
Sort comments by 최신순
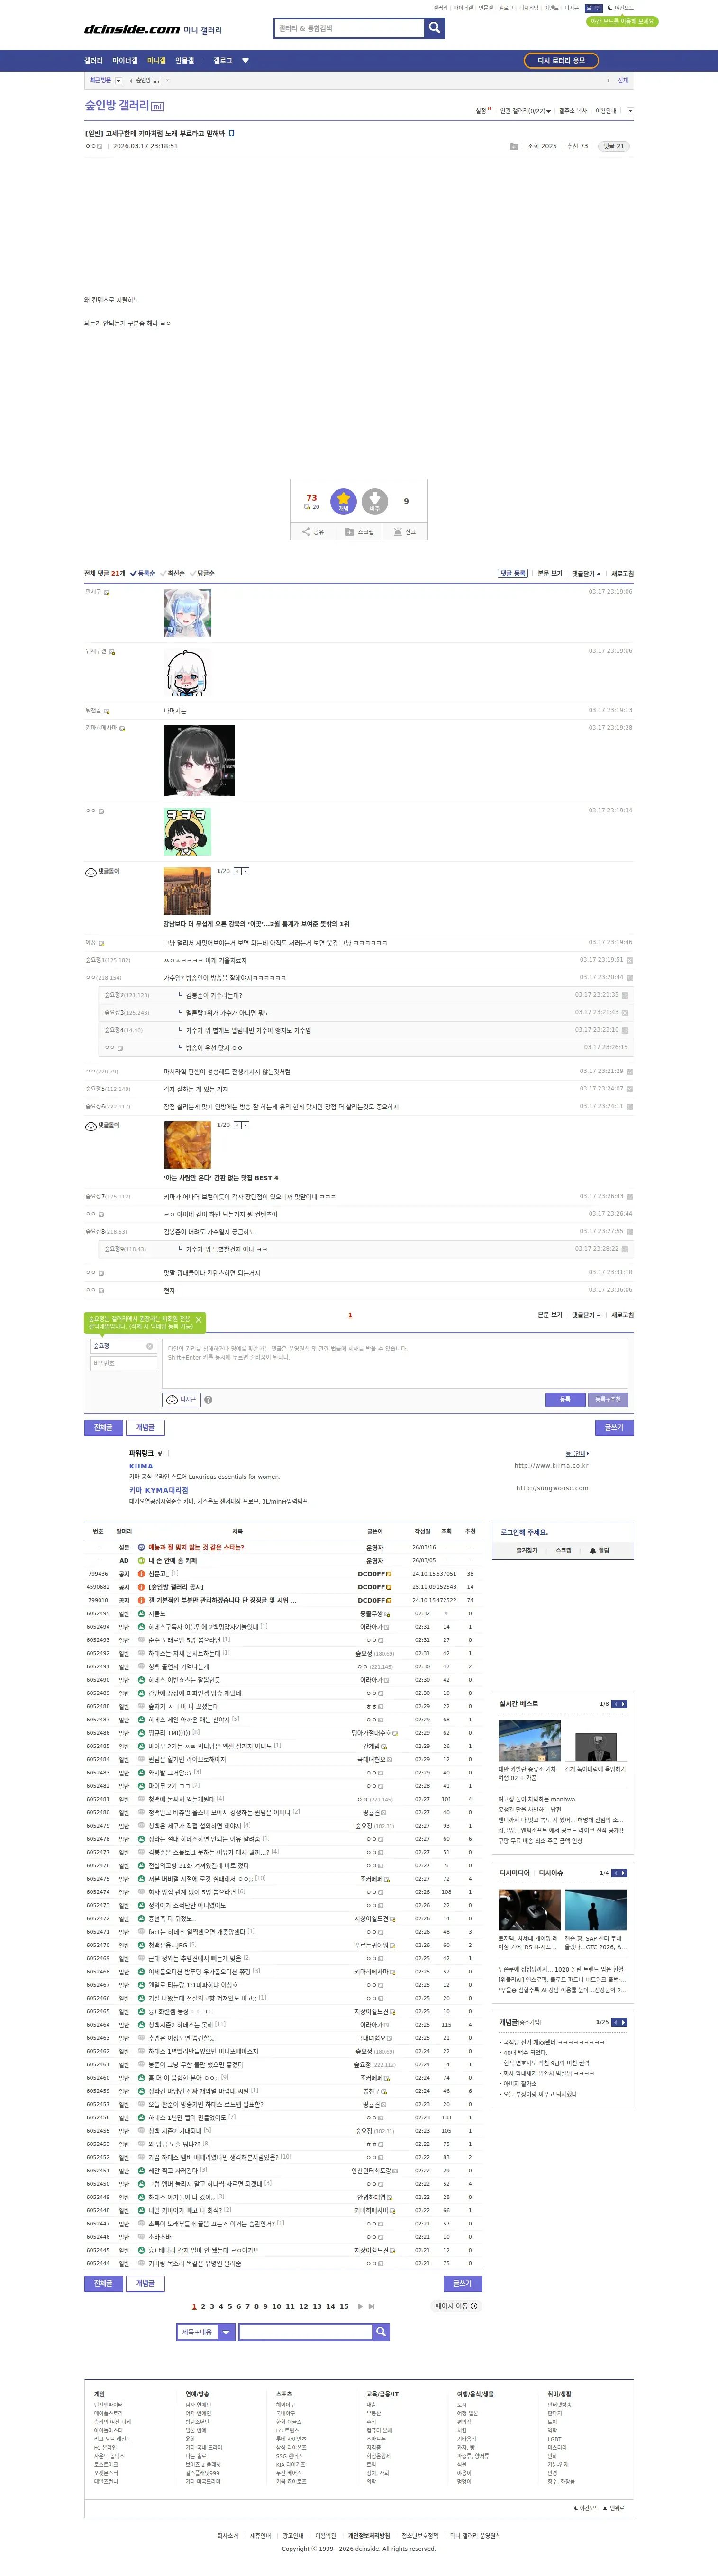(x=173, y=574)
